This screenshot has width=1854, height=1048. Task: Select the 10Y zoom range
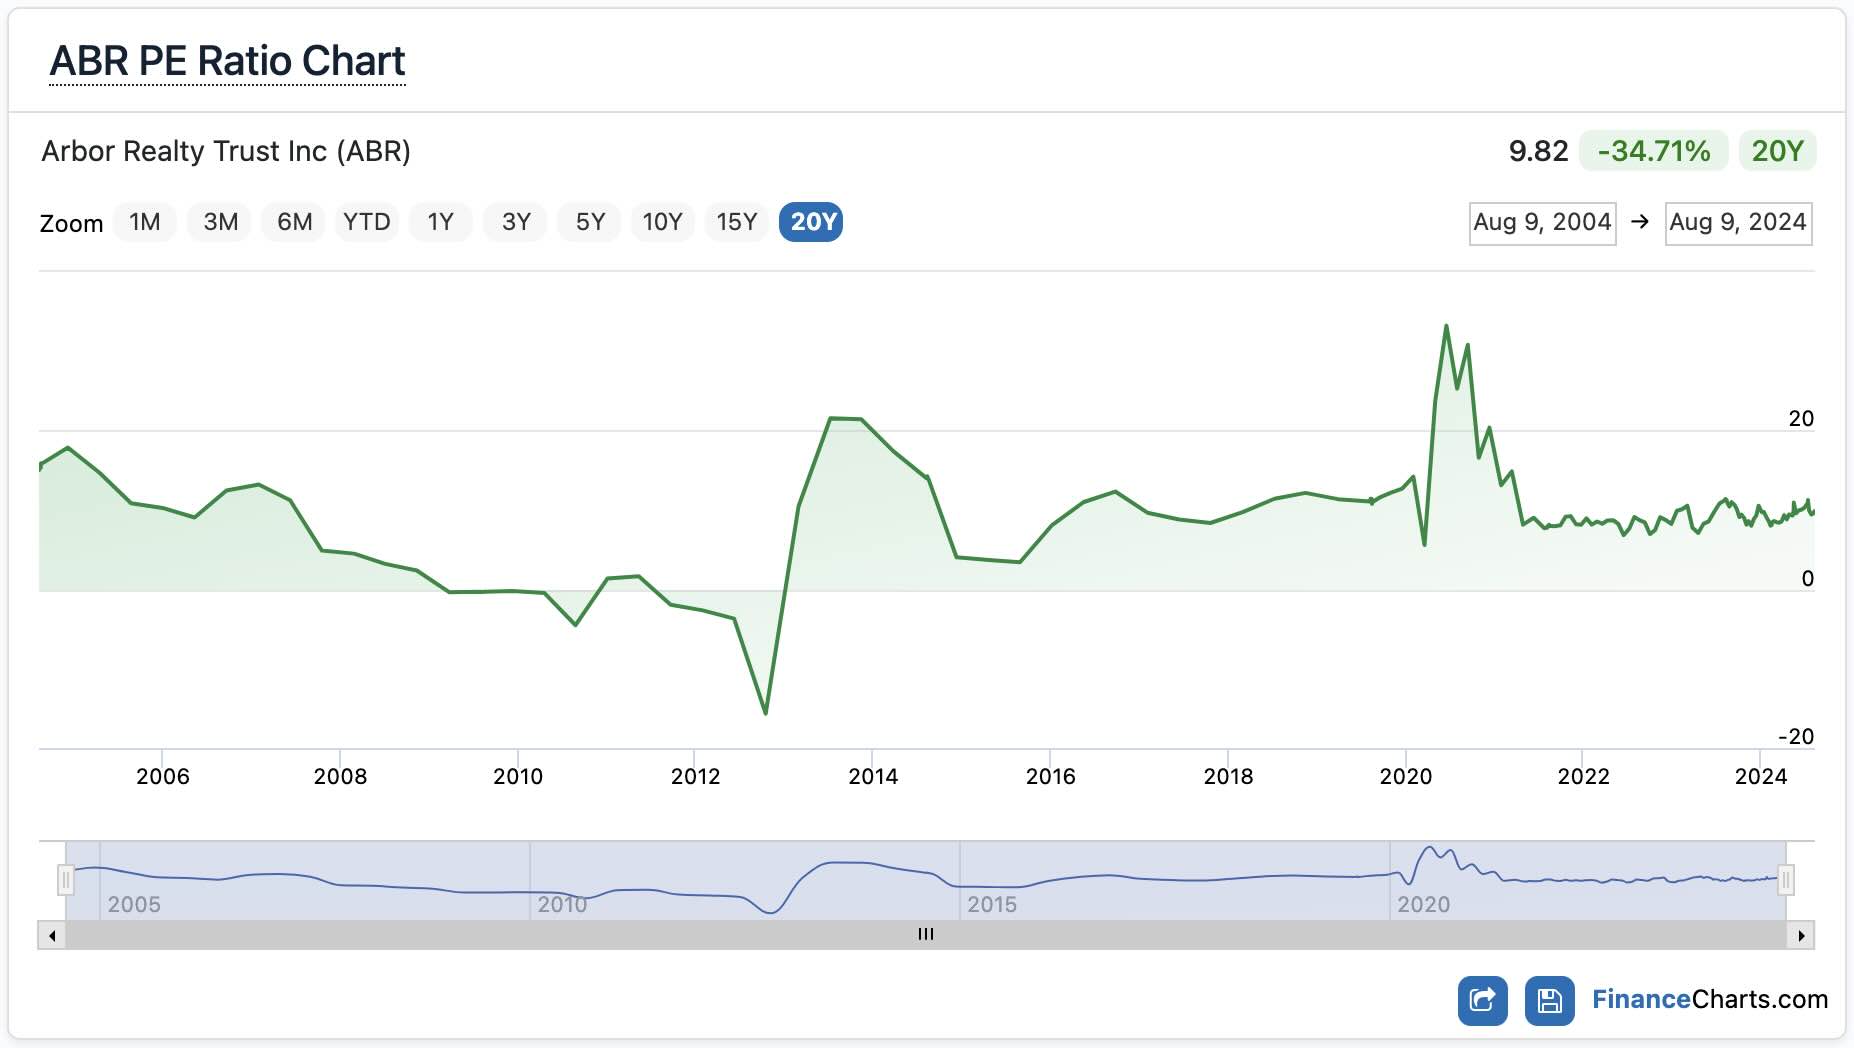[x=662, y=222]
